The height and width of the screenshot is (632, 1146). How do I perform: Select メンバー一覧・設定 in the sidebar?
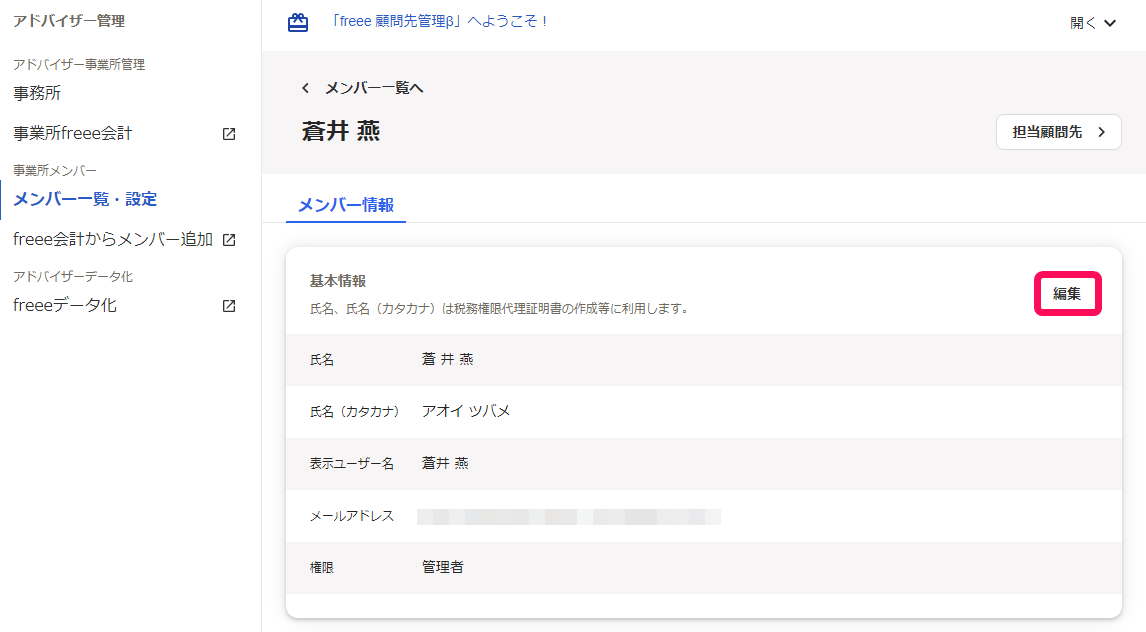click(x=85, y=199)
